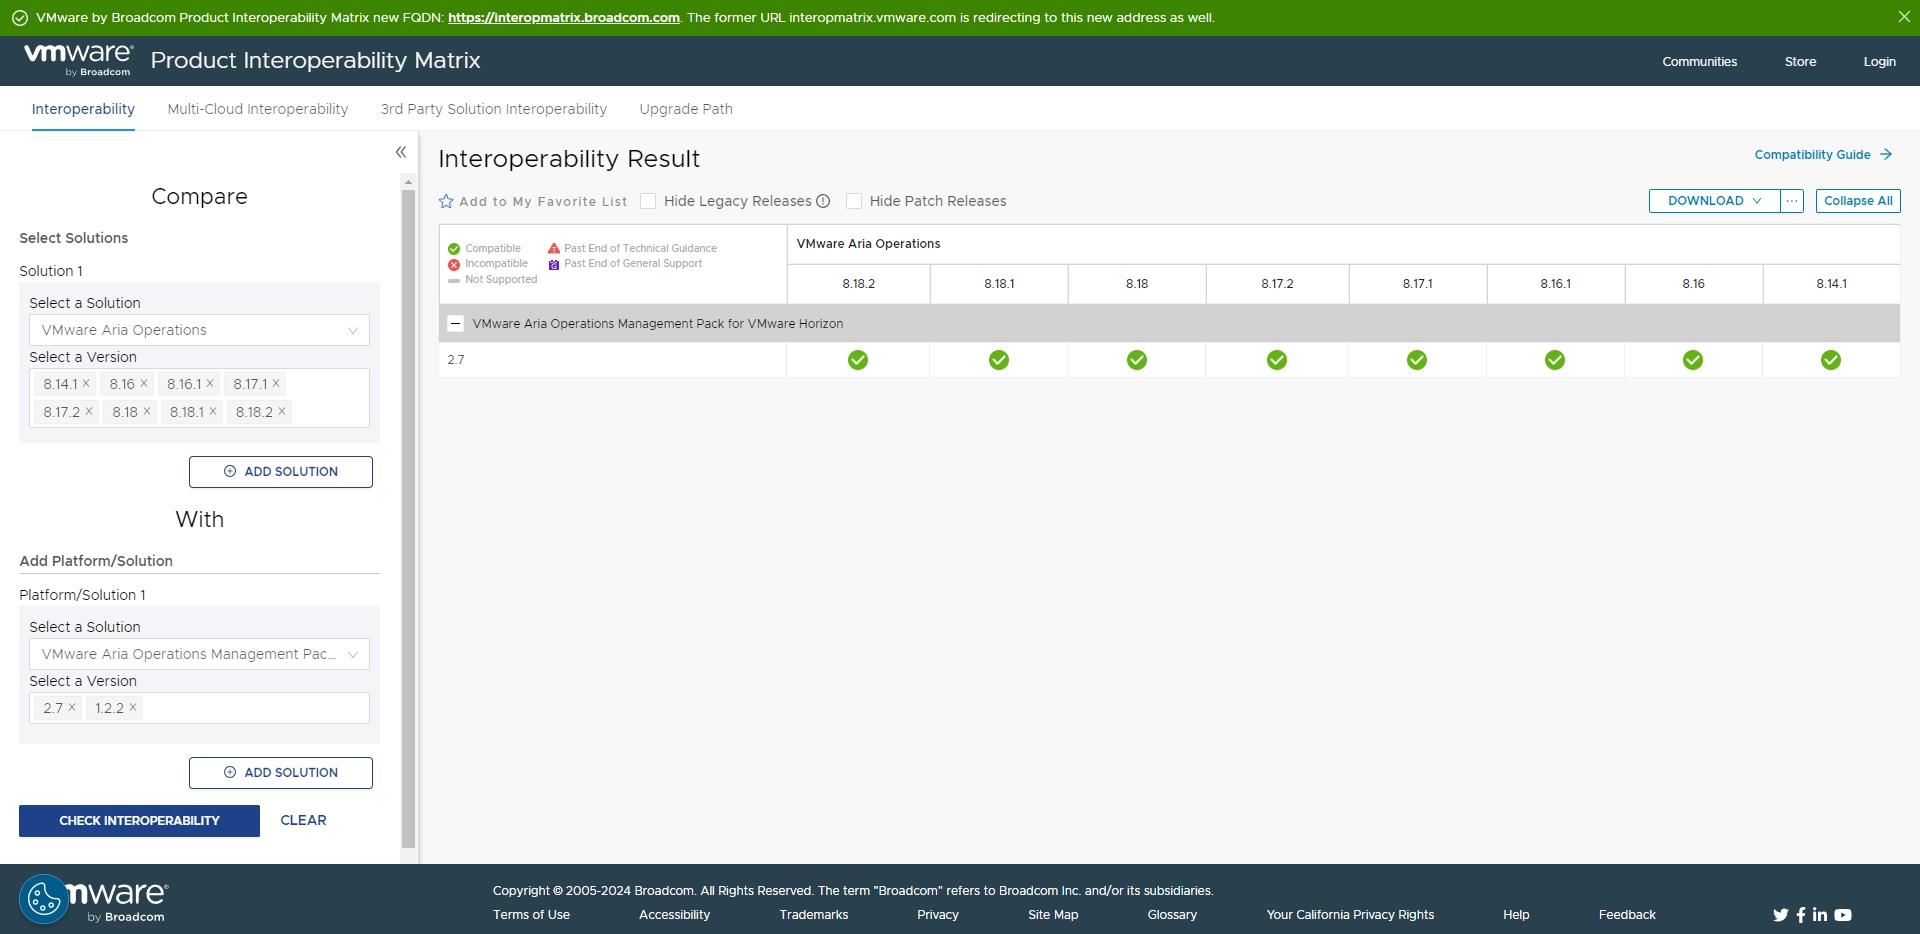Click the left panel vertical scrollbar

408,500
